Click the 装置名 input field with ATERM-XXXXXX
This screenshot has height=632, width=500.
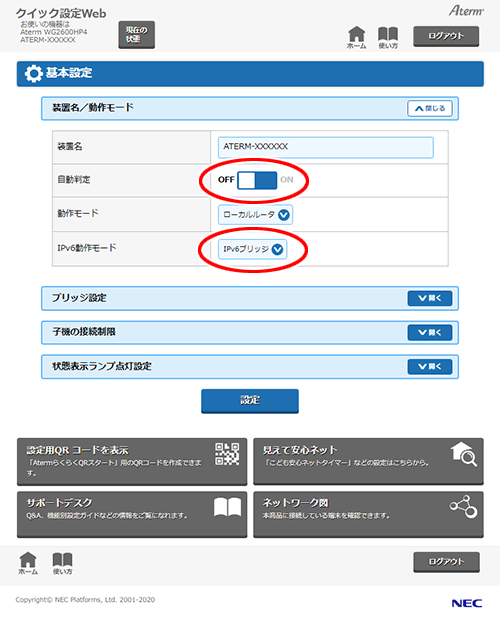[326, 147]
